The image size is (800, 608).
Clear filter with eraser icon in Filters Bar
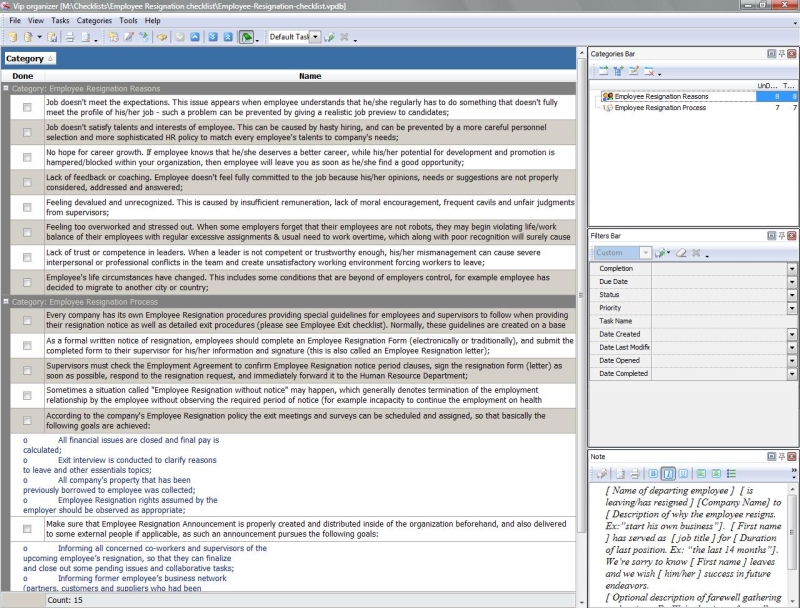pos(680,254)
